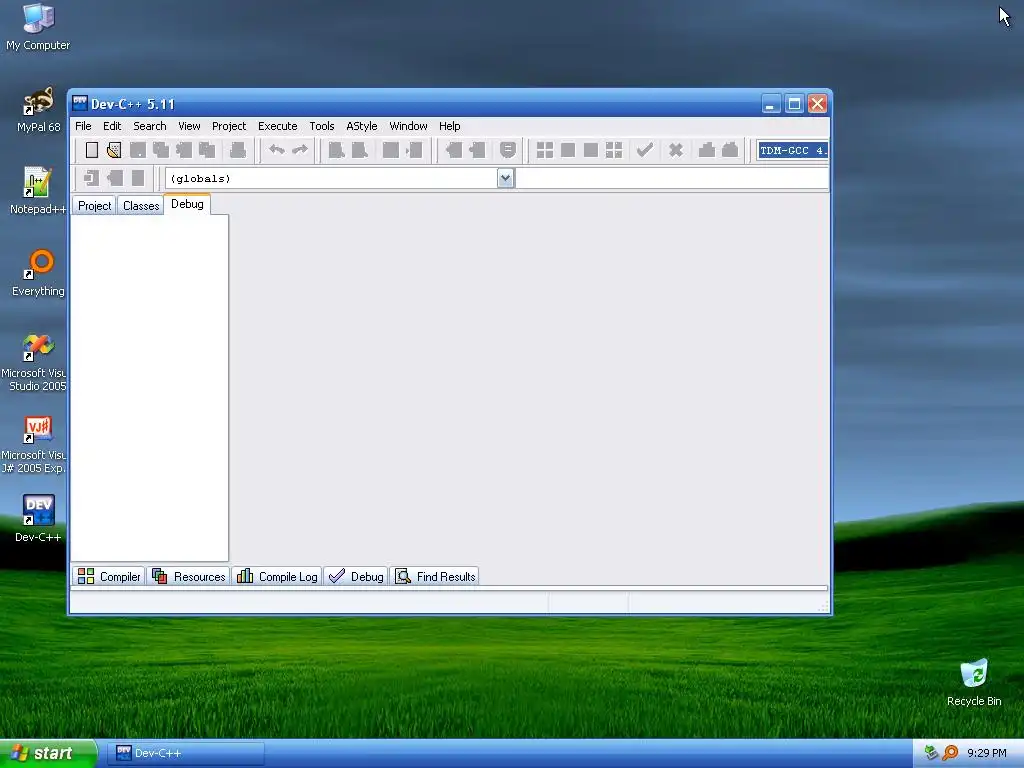Image resolution: width=1024 pixels, height=768 pixels.
Task: Select the Dev-C++ desktop shortcut
Action: pyautogui.click(x=38, y=519)
